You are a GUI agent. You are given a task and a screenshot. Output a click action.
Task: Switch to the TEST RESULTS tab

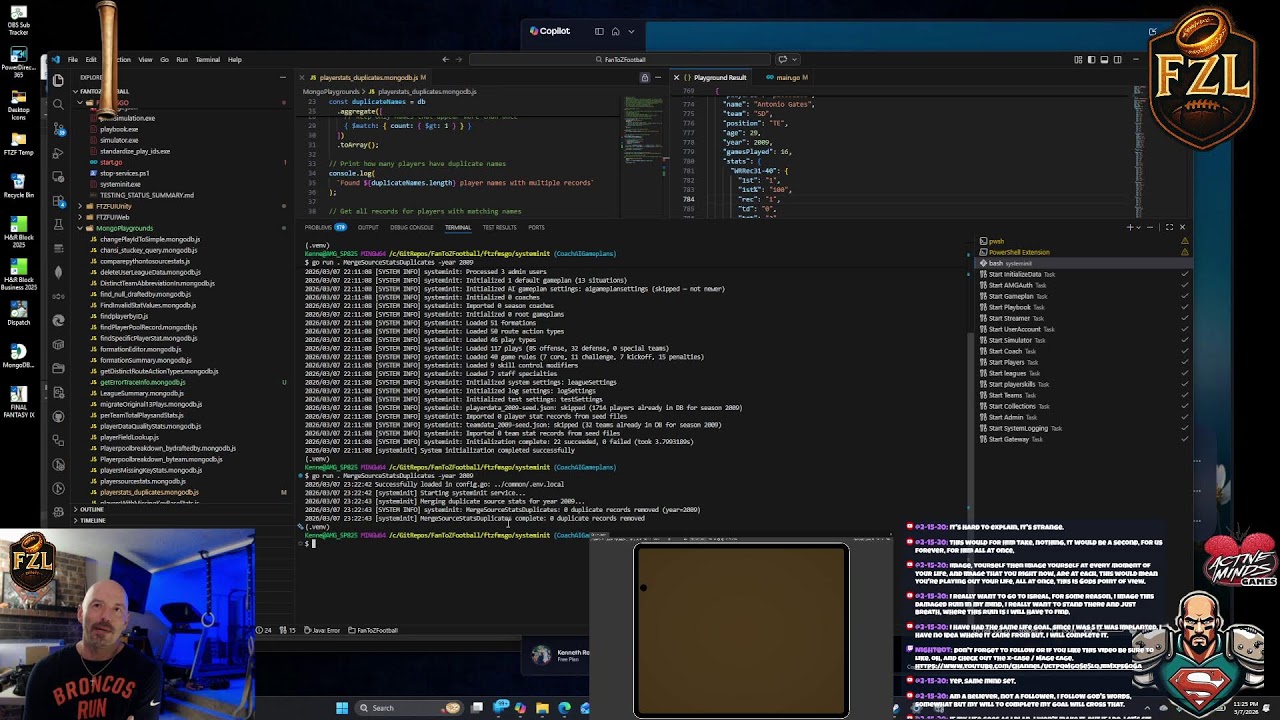[499, 227]
